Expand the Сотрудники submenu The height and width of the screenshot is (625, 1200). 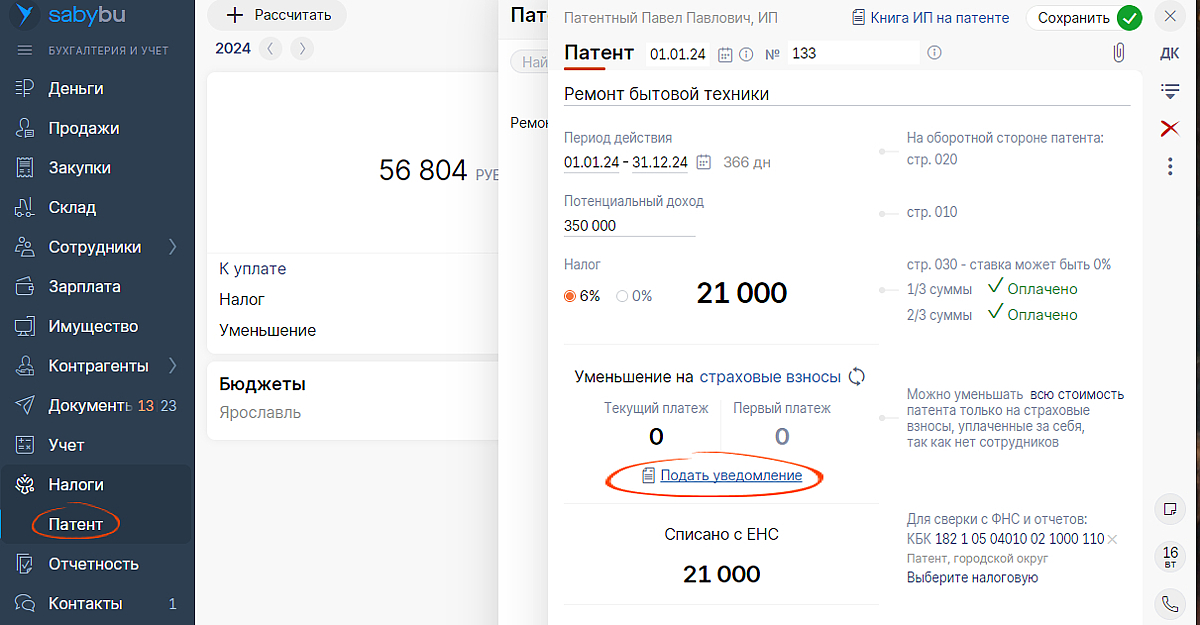point(172,247)
